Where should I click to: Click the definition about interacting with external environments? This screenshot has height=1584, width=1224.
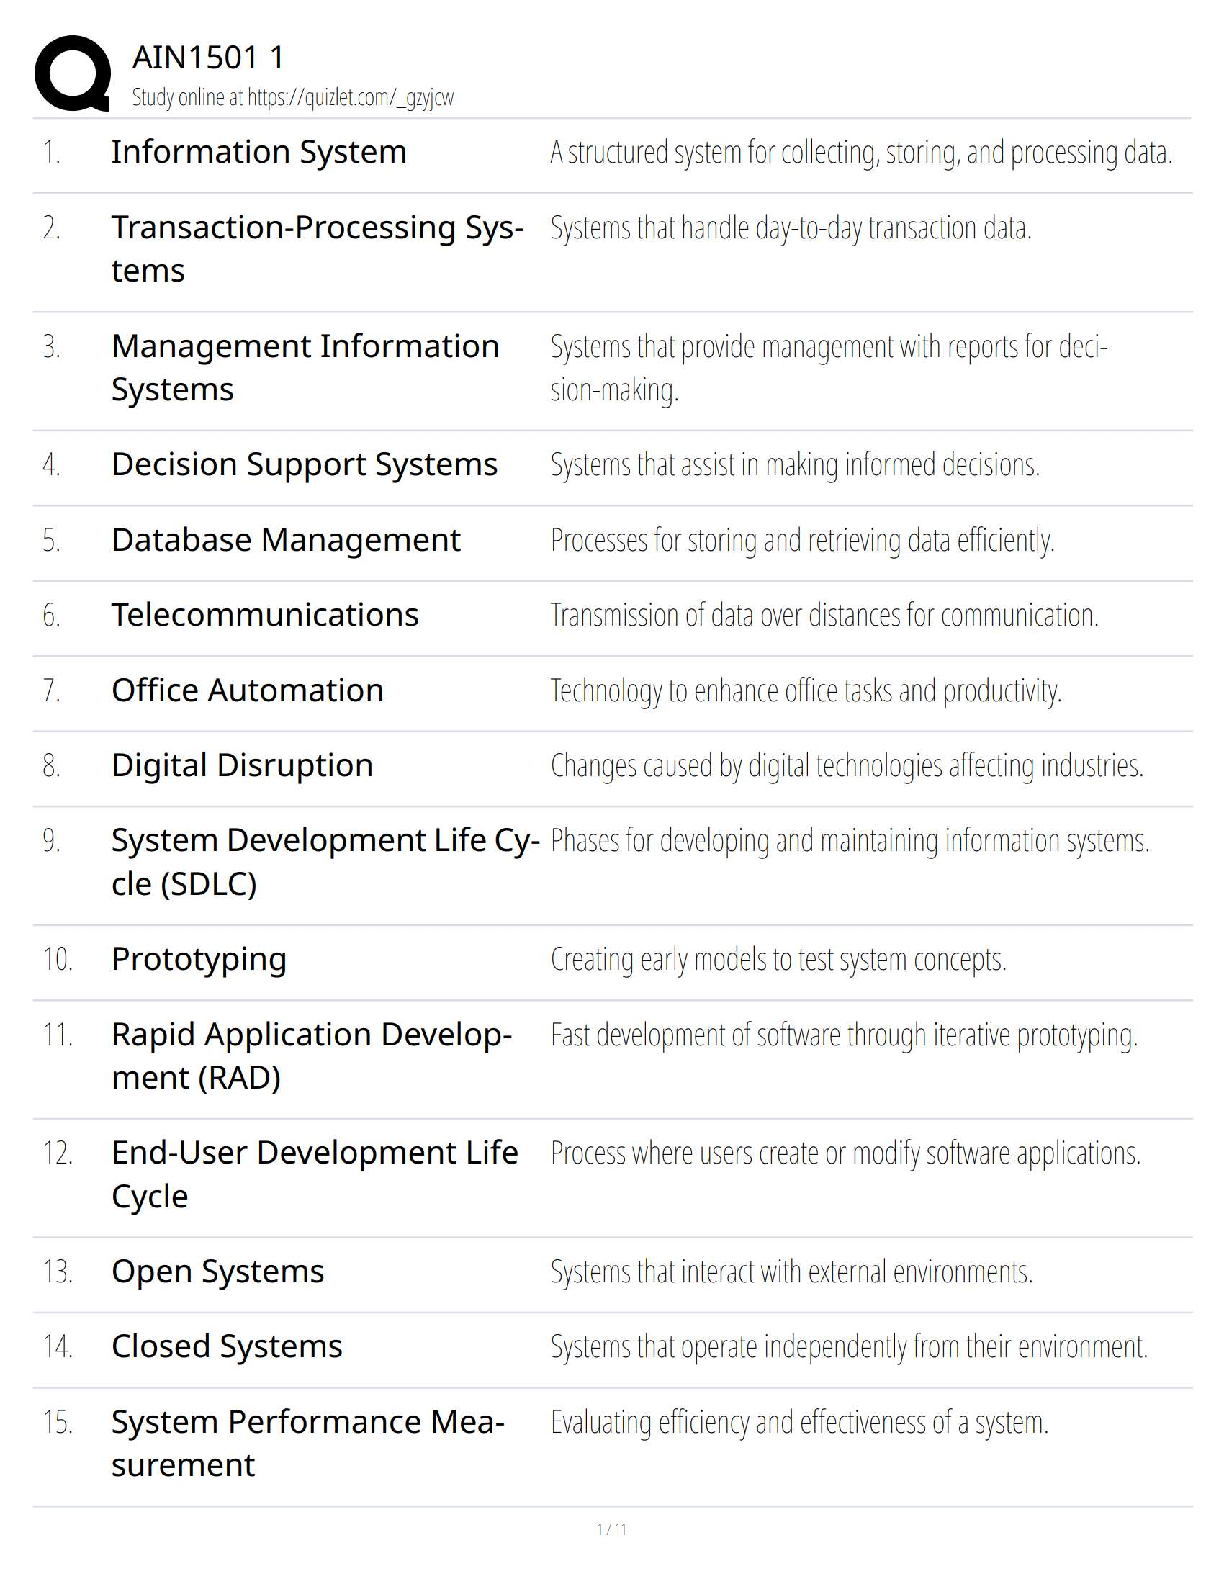pos(791,1272)
